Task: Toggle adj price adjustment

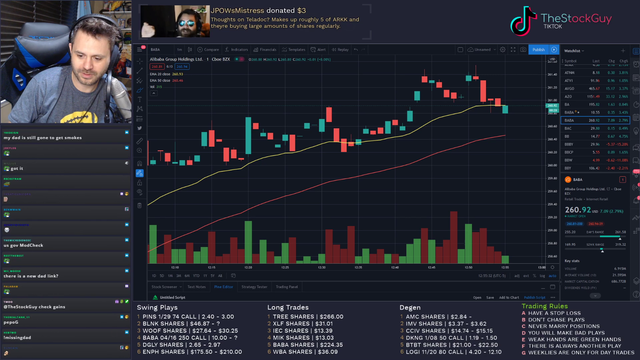Action: coord(517,276)
